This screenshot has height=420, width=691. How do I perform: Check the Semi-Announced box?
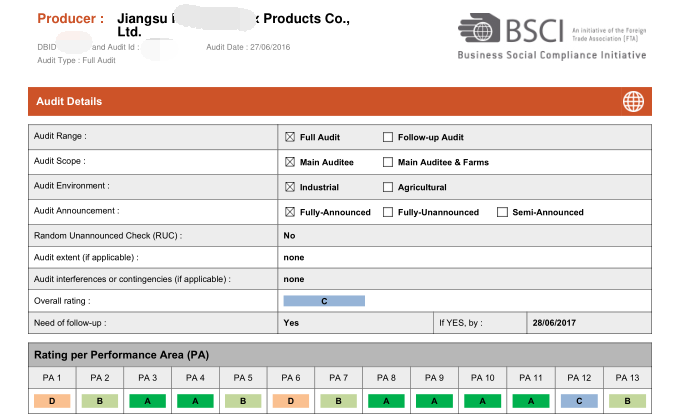pos(502,212)
